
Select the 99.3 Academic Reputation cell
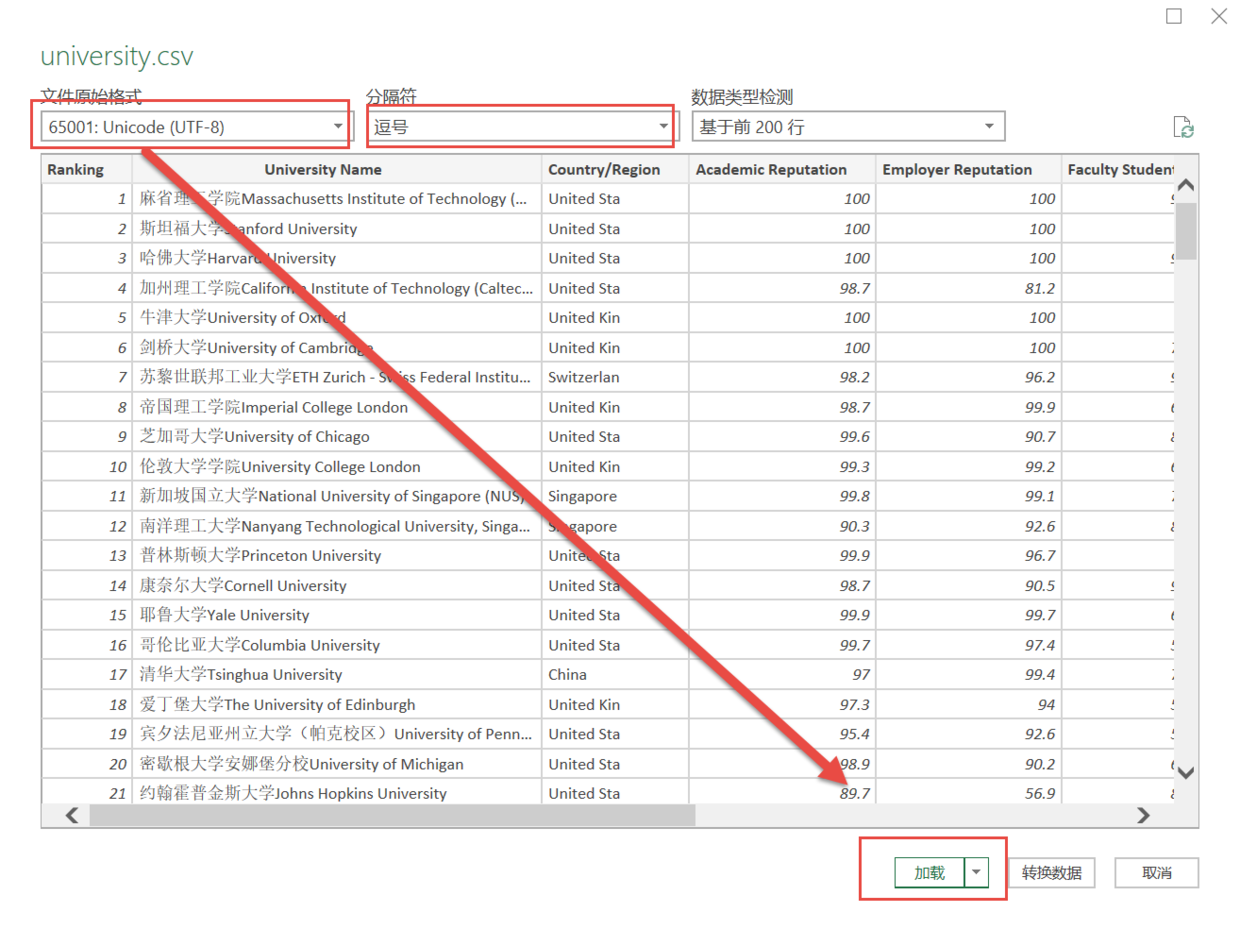pyautogui.click(x=783, y=467)
